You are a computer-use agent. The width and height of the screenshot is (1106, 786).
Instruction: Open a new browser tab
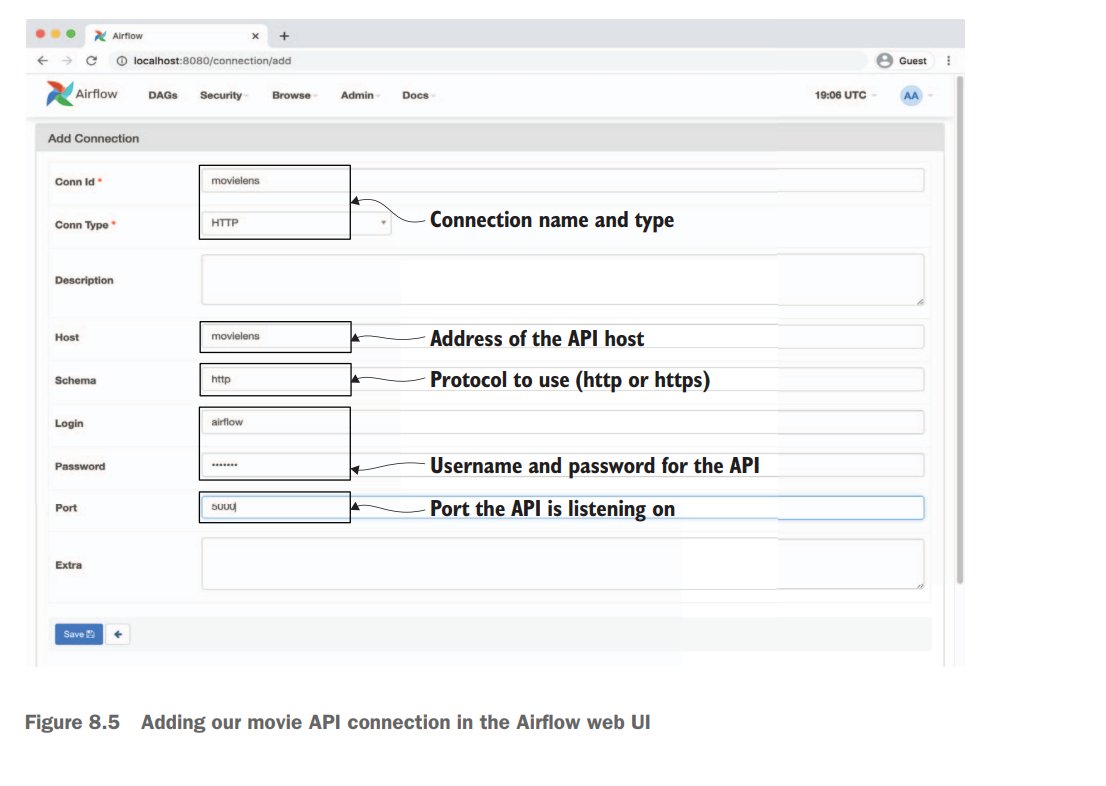click(x=284, y=36)
